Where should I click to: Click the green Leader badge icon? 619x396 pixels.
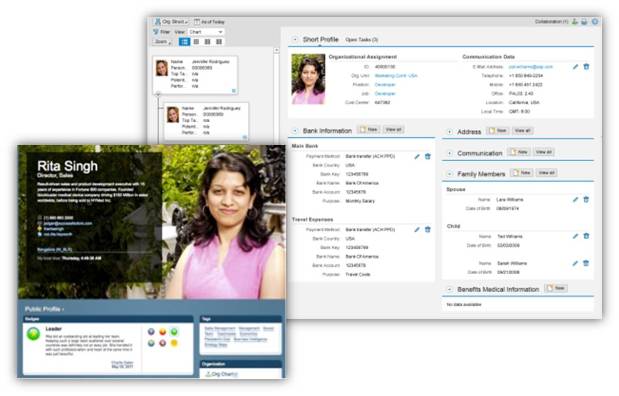[34, 334]
